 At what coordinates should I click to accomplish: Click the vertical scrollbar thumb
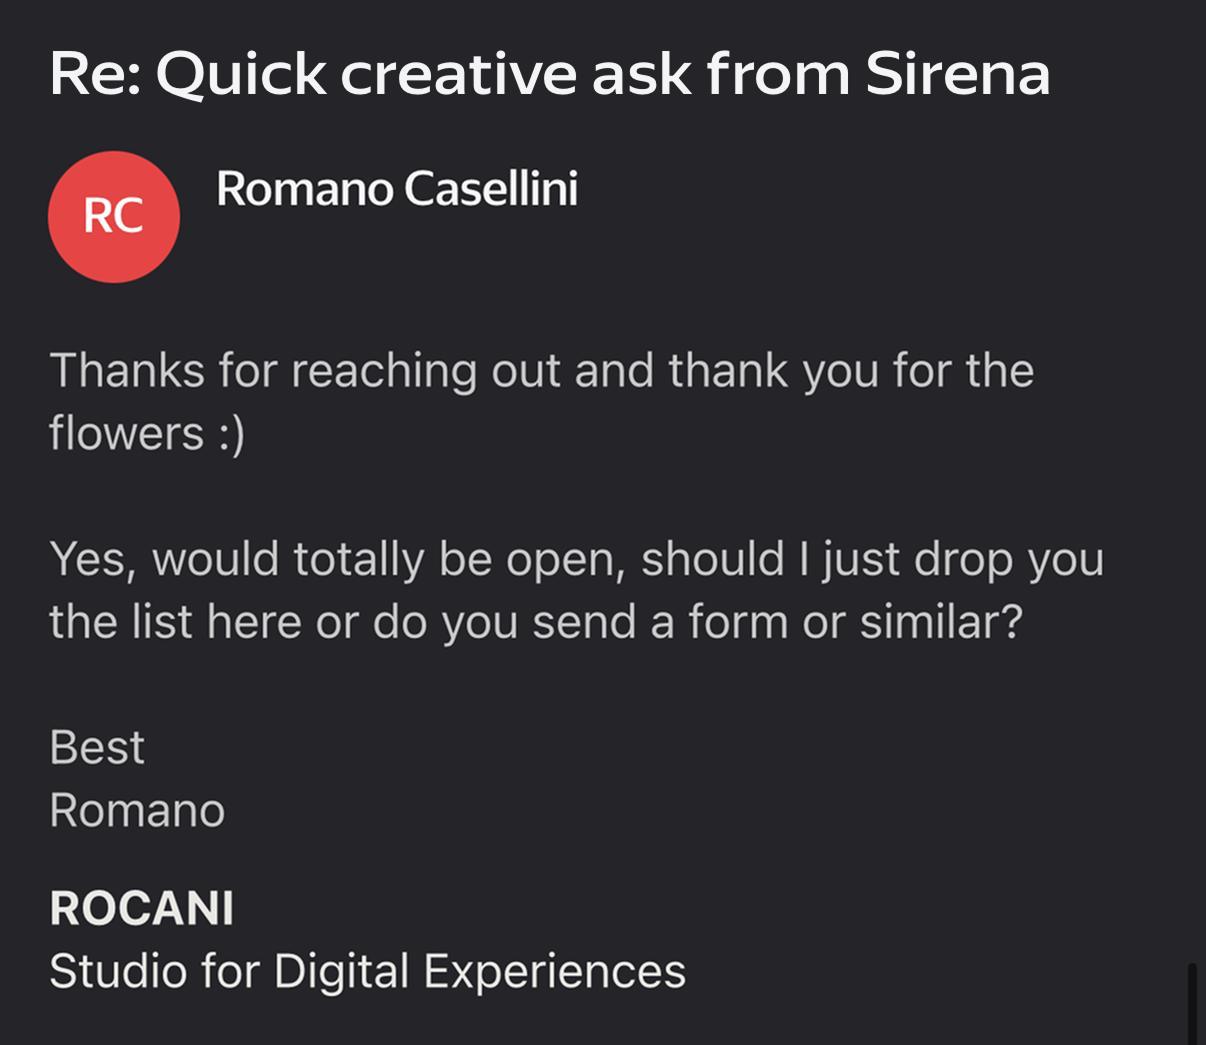(1191, 1003)
